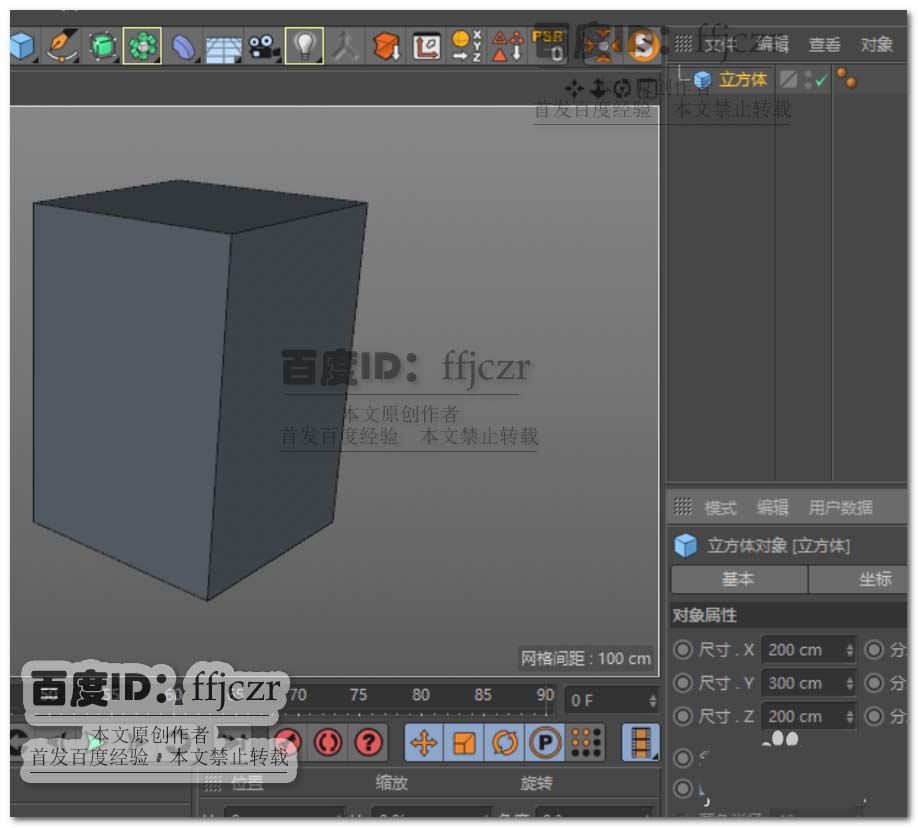Switch to the 坐标 tab
This screenshot has height=828, width=918.
(x=858, y=579)
